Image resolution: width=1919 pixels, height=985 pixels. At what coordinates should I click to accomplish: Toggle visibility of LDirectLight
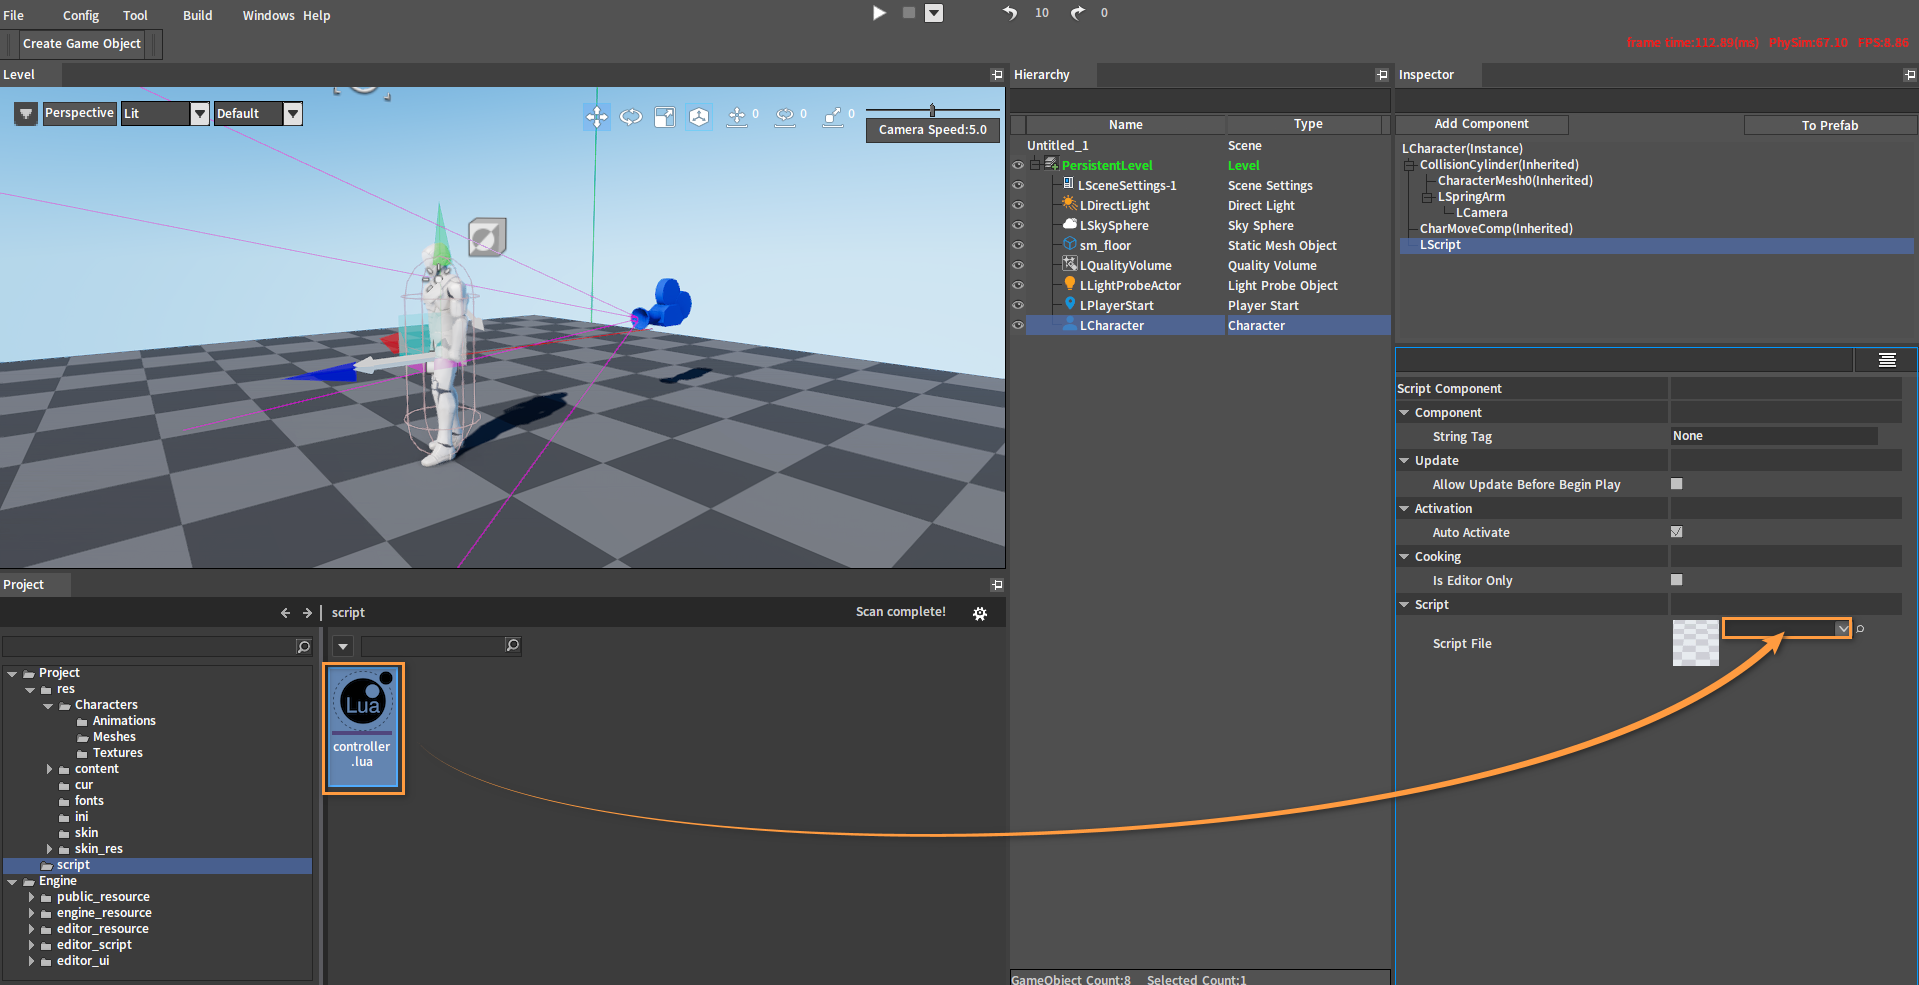1018,205
